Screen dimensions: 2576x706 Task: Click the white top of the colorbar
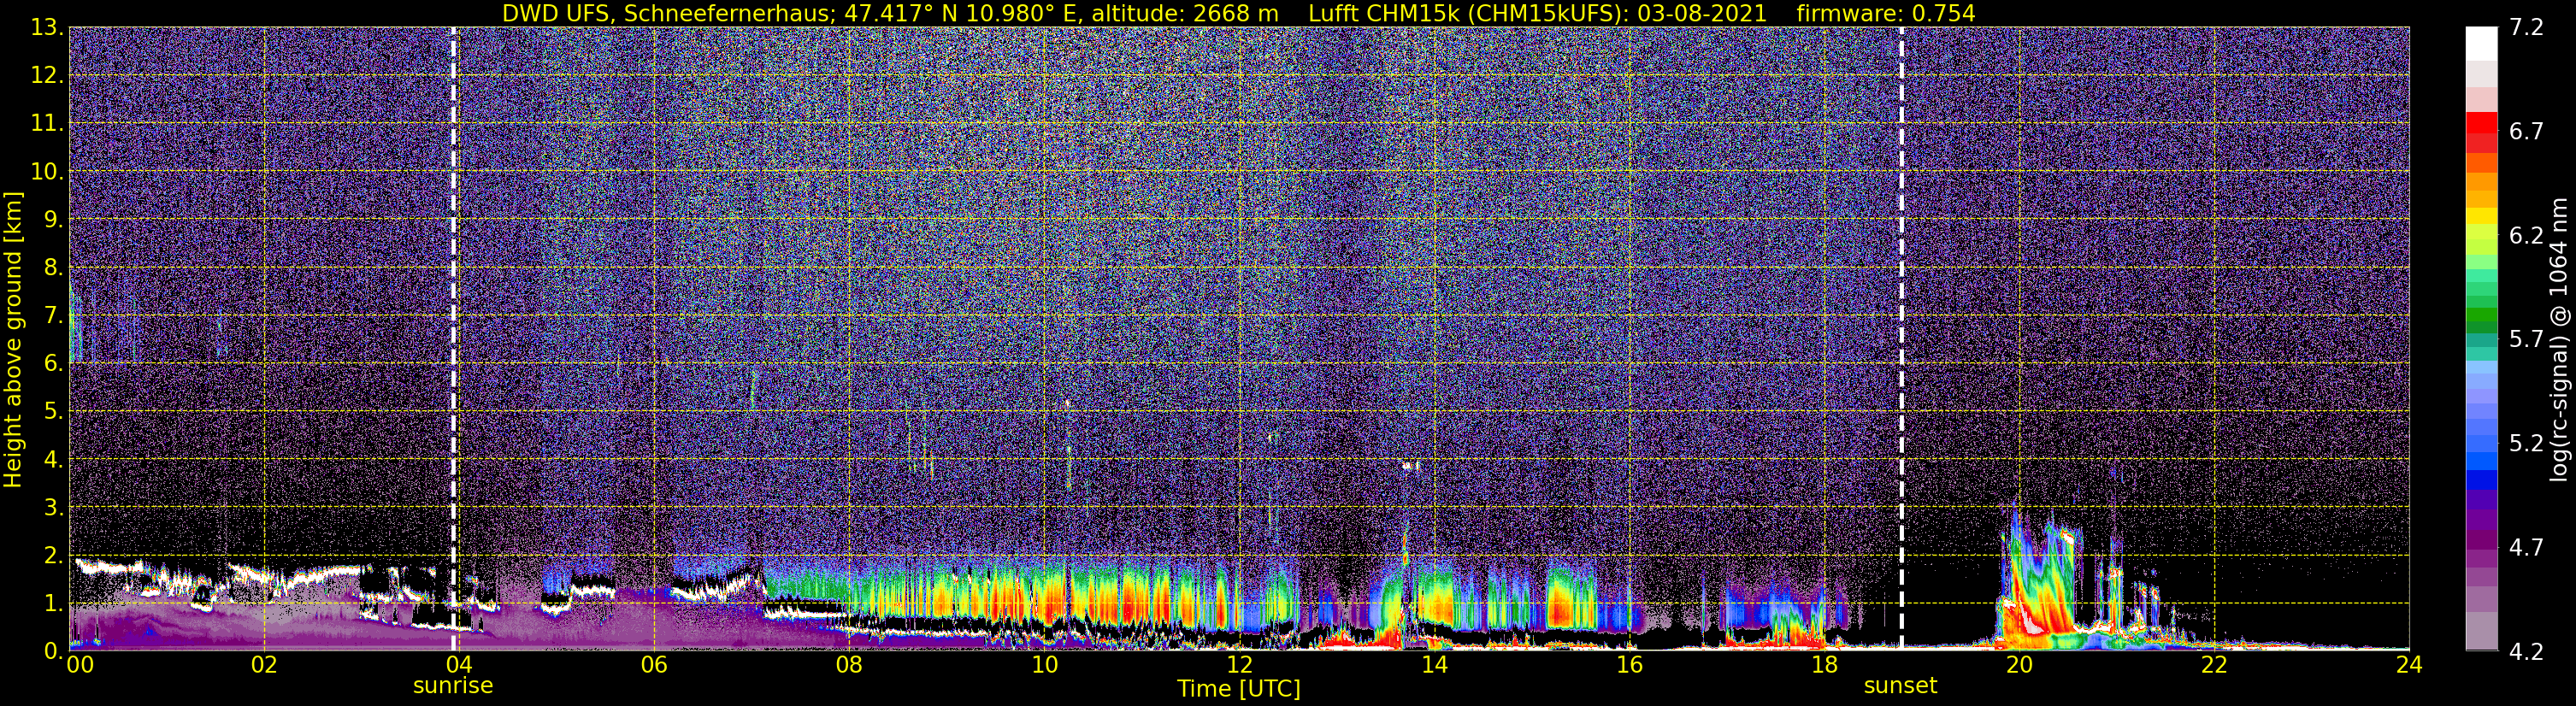coord(2481,44)
